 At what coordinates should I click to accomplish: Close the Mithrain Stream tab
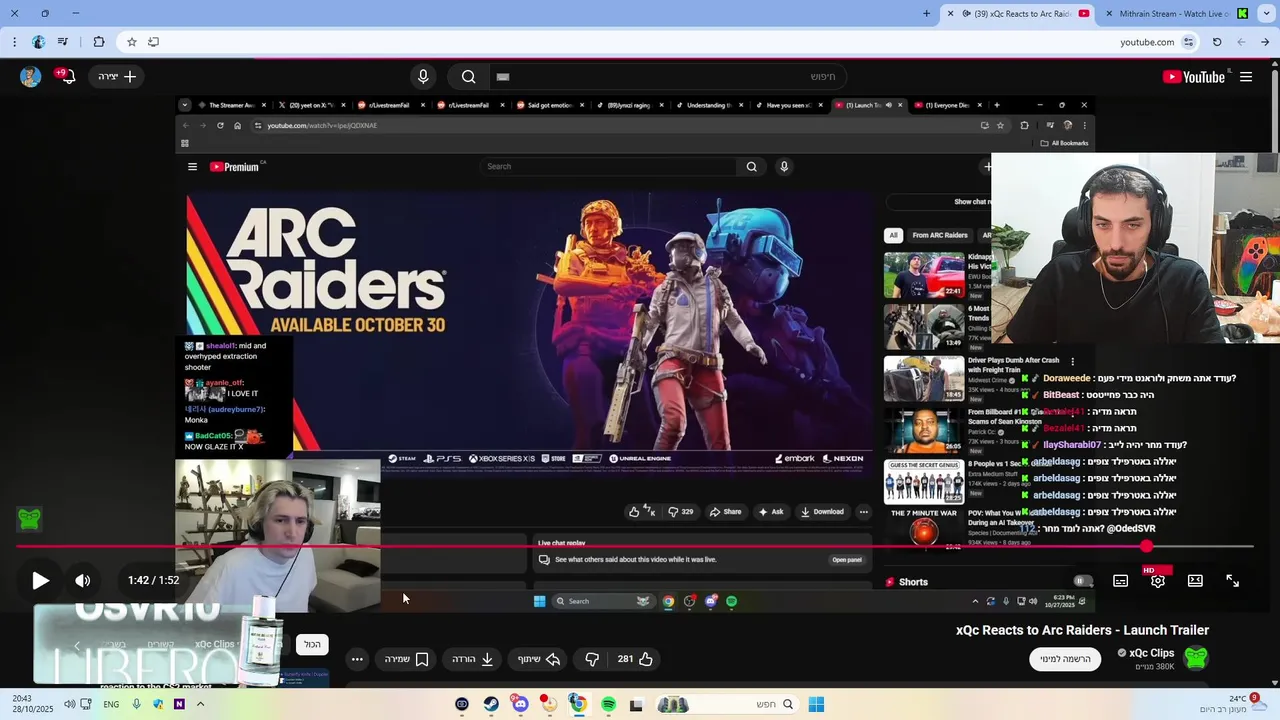click(1109, 14)
